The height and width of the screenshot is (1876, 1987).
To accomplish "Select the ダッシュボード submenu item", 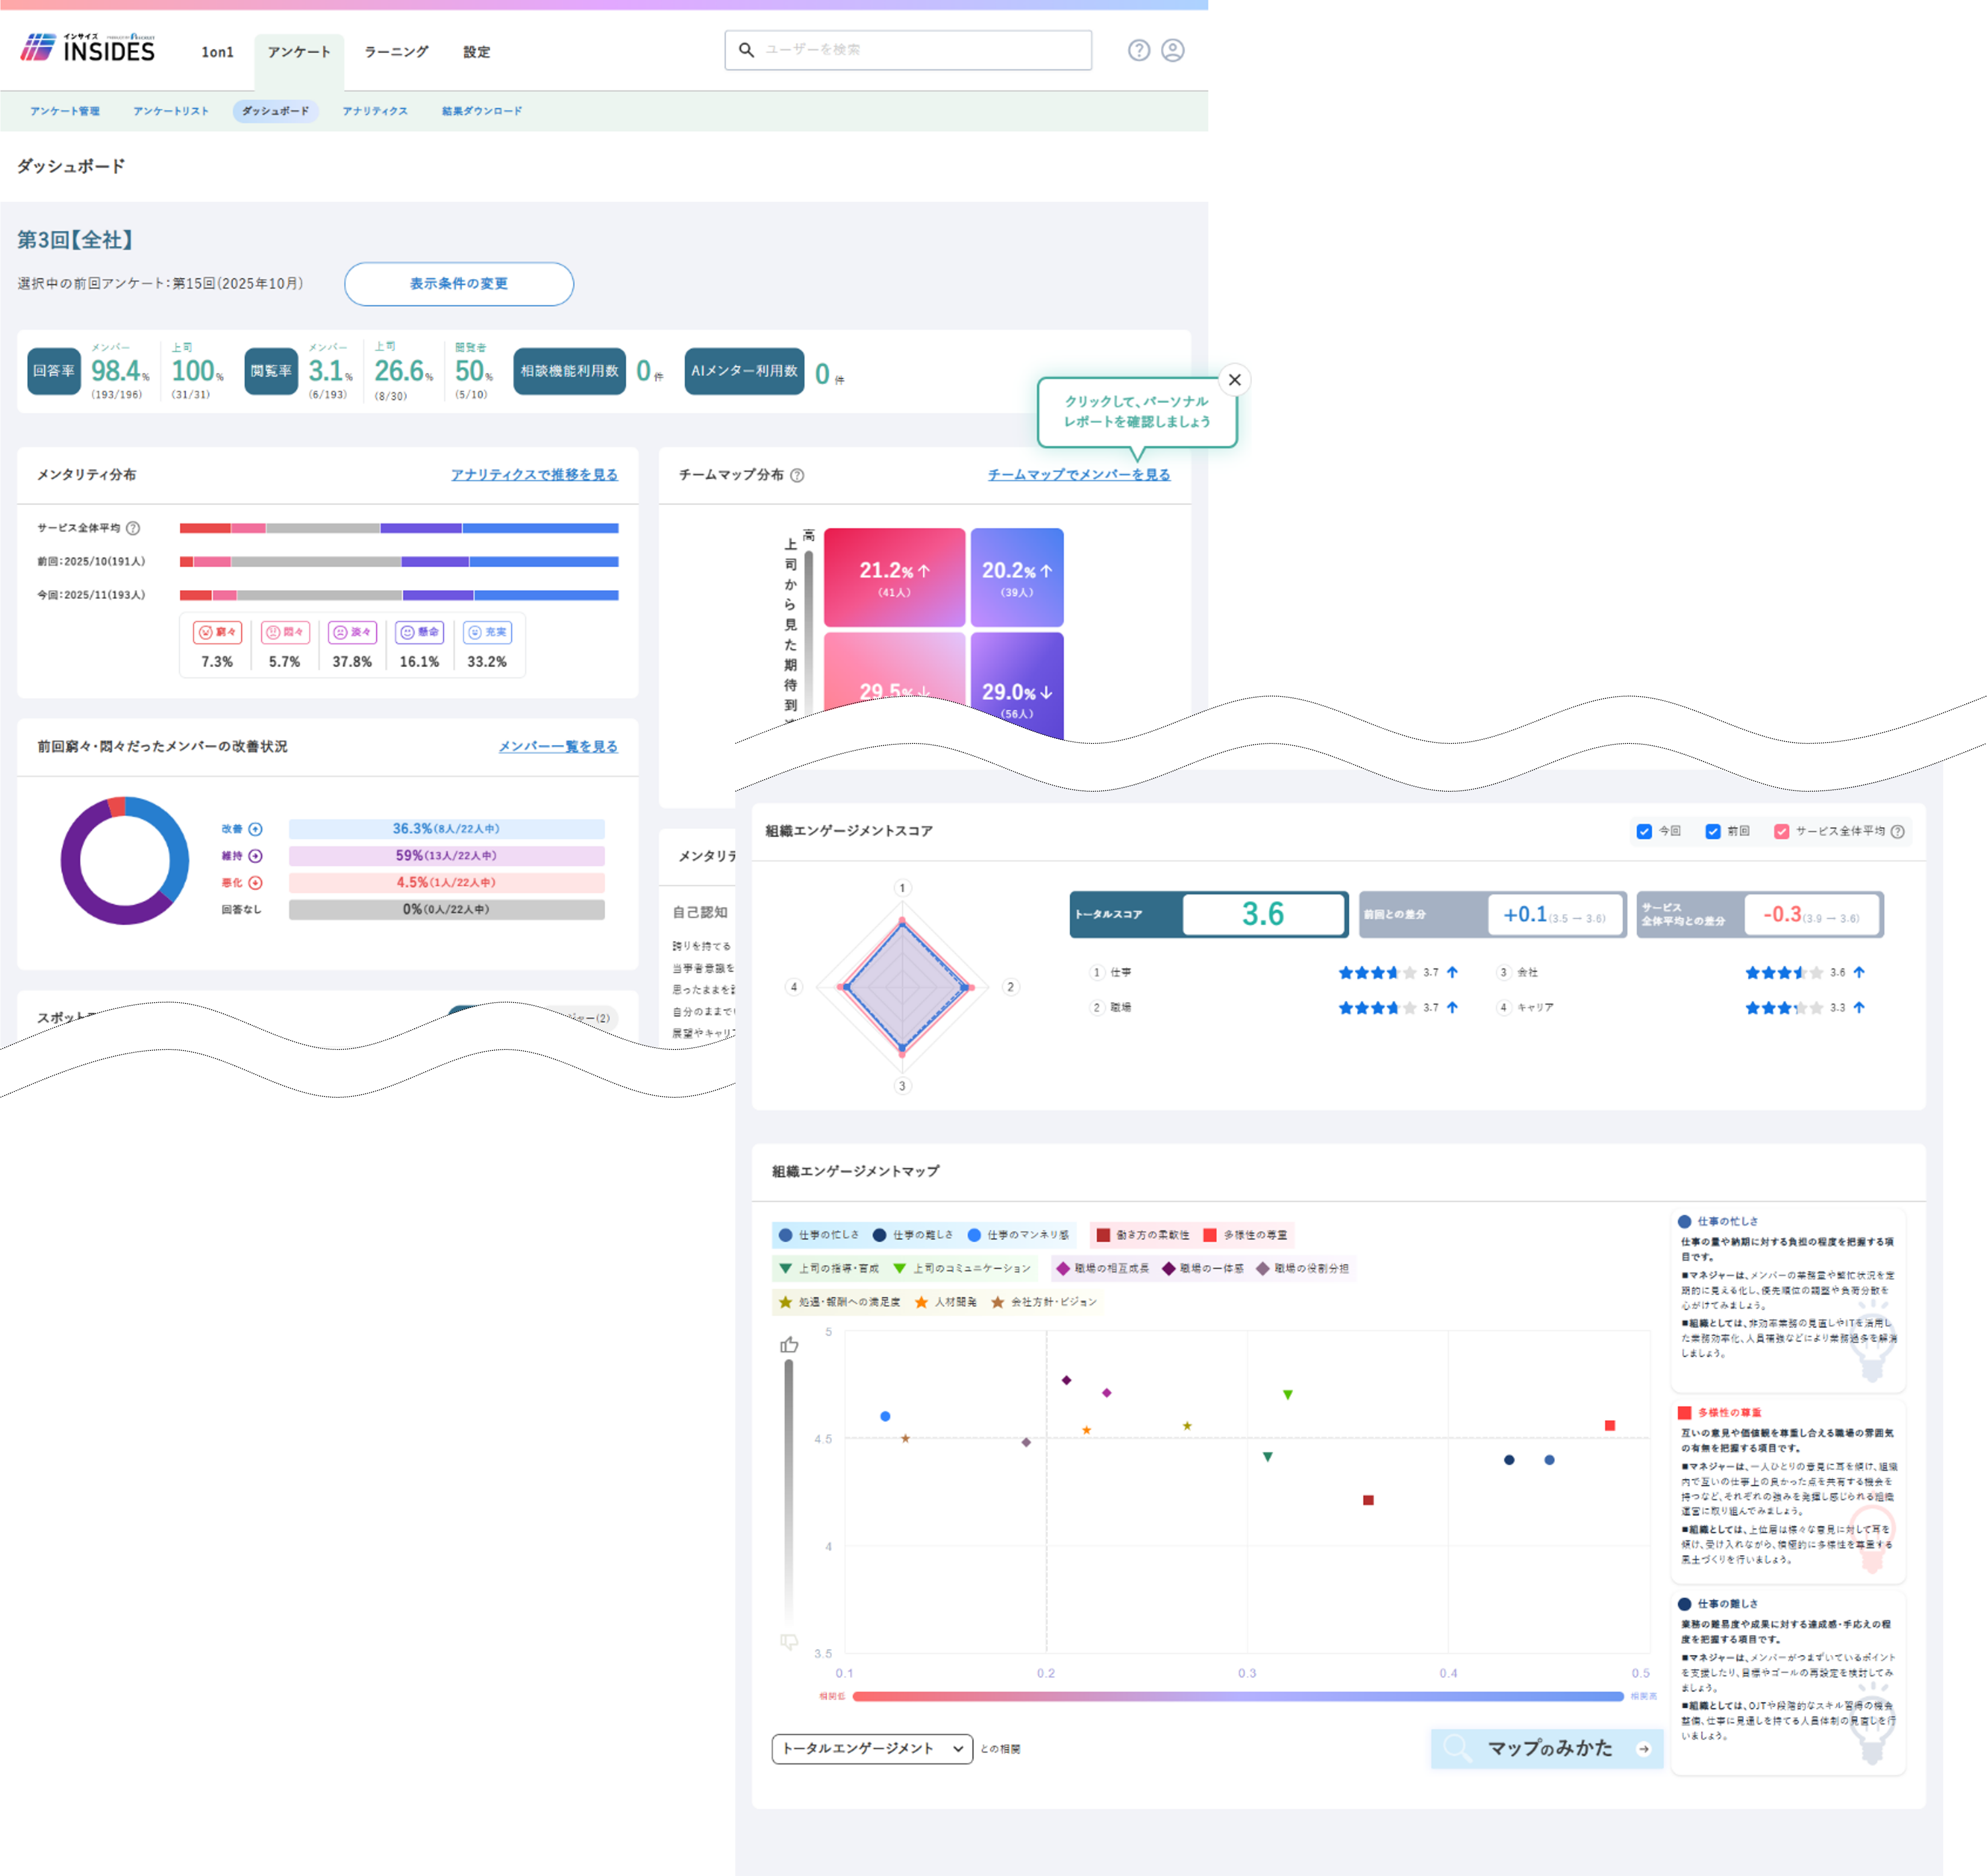I will coord(276,111).
